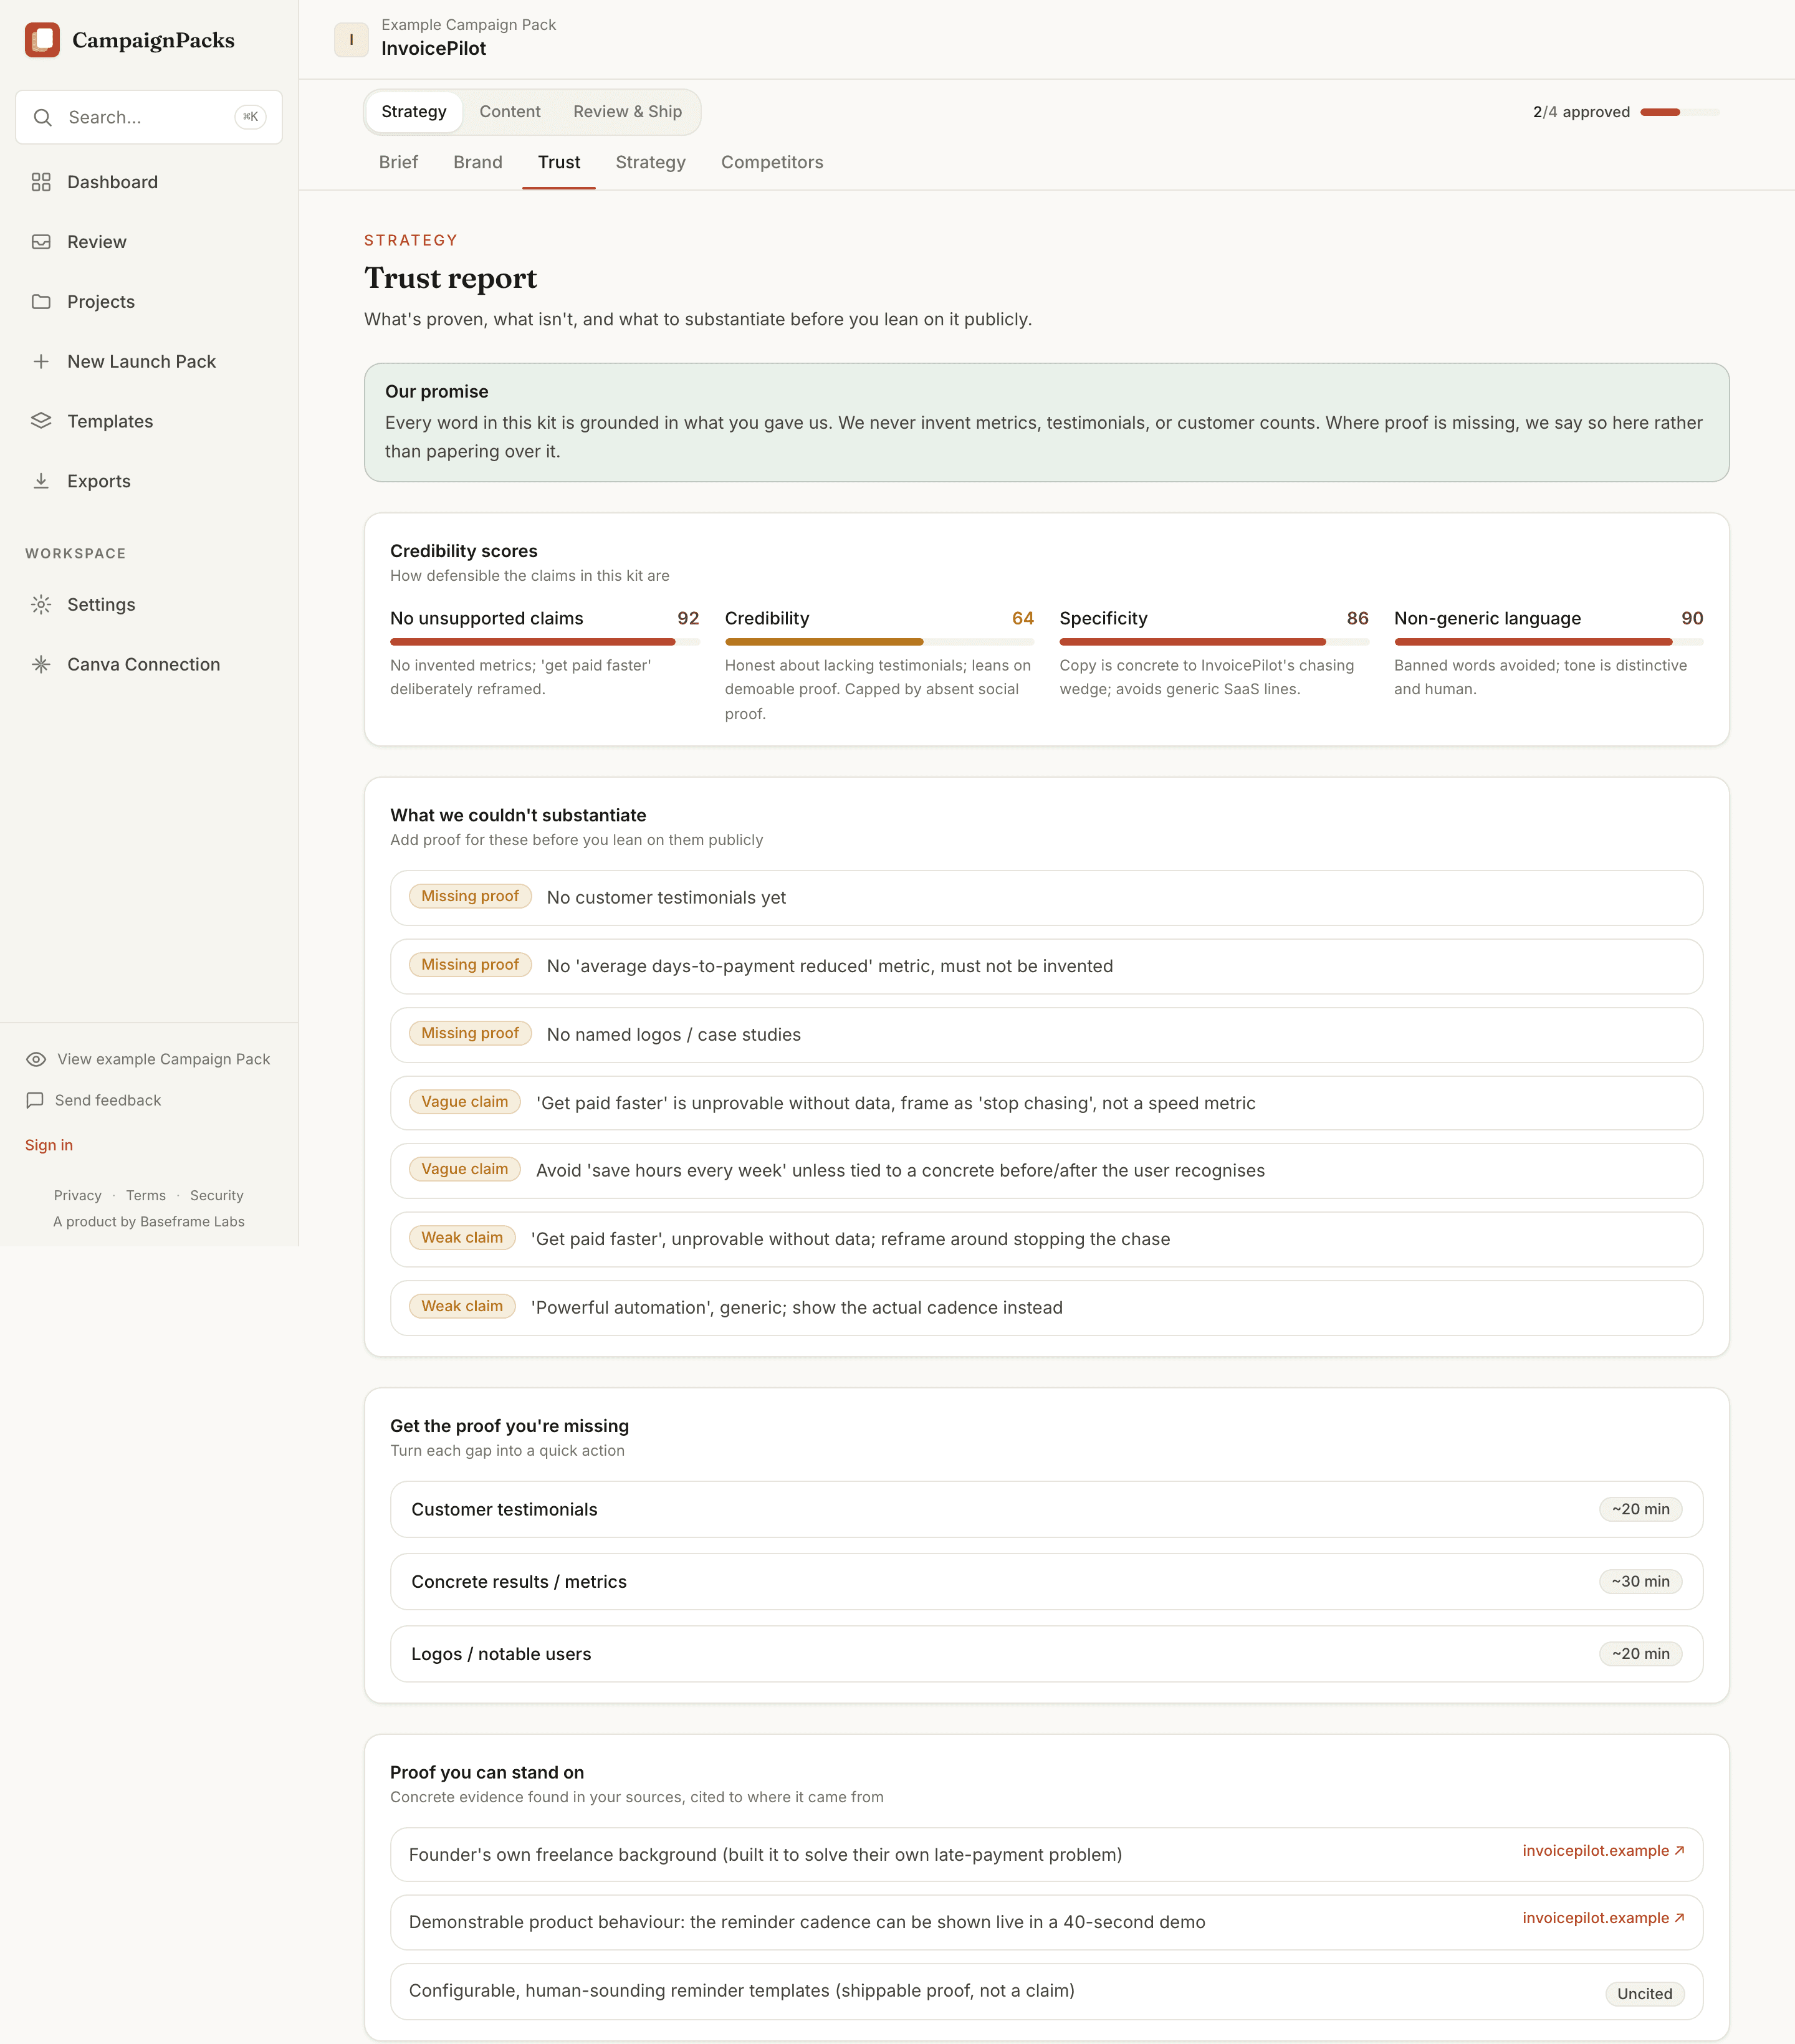Image resolution: width=1795 pixels, height=2044 pixels.
Task: Click the Our promise banner
Action: 1046,422
